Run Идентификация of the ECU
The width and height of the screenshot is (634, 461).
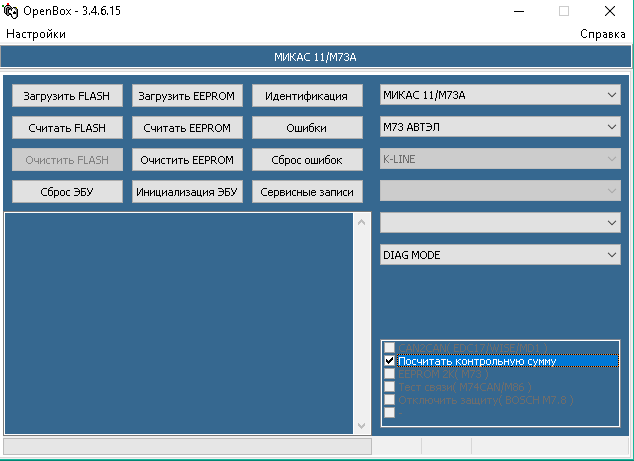coord(307,96)
